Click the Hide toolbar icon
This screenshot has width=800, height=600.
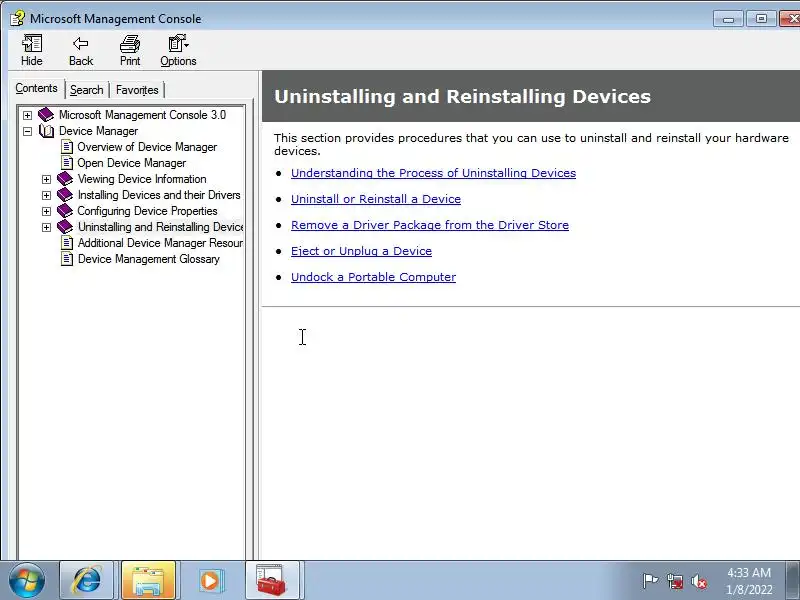point(32,50)
